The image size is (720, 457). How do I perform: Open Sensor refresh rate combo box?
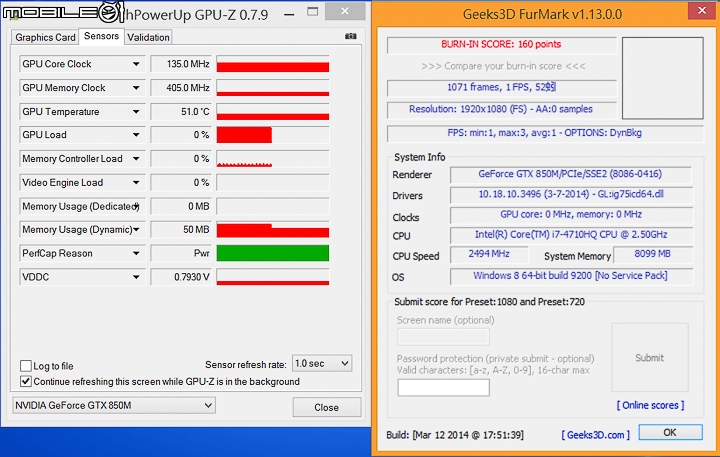[322, 364]
